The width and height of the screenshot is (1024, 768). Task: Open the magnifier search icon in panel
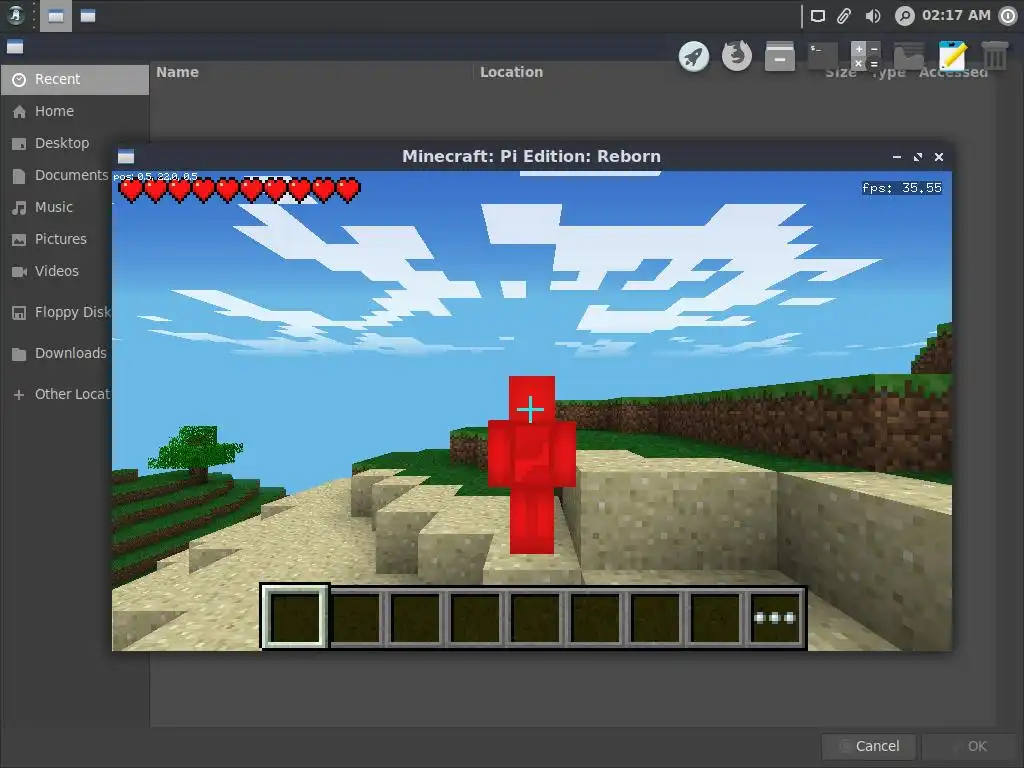(904, 16)
